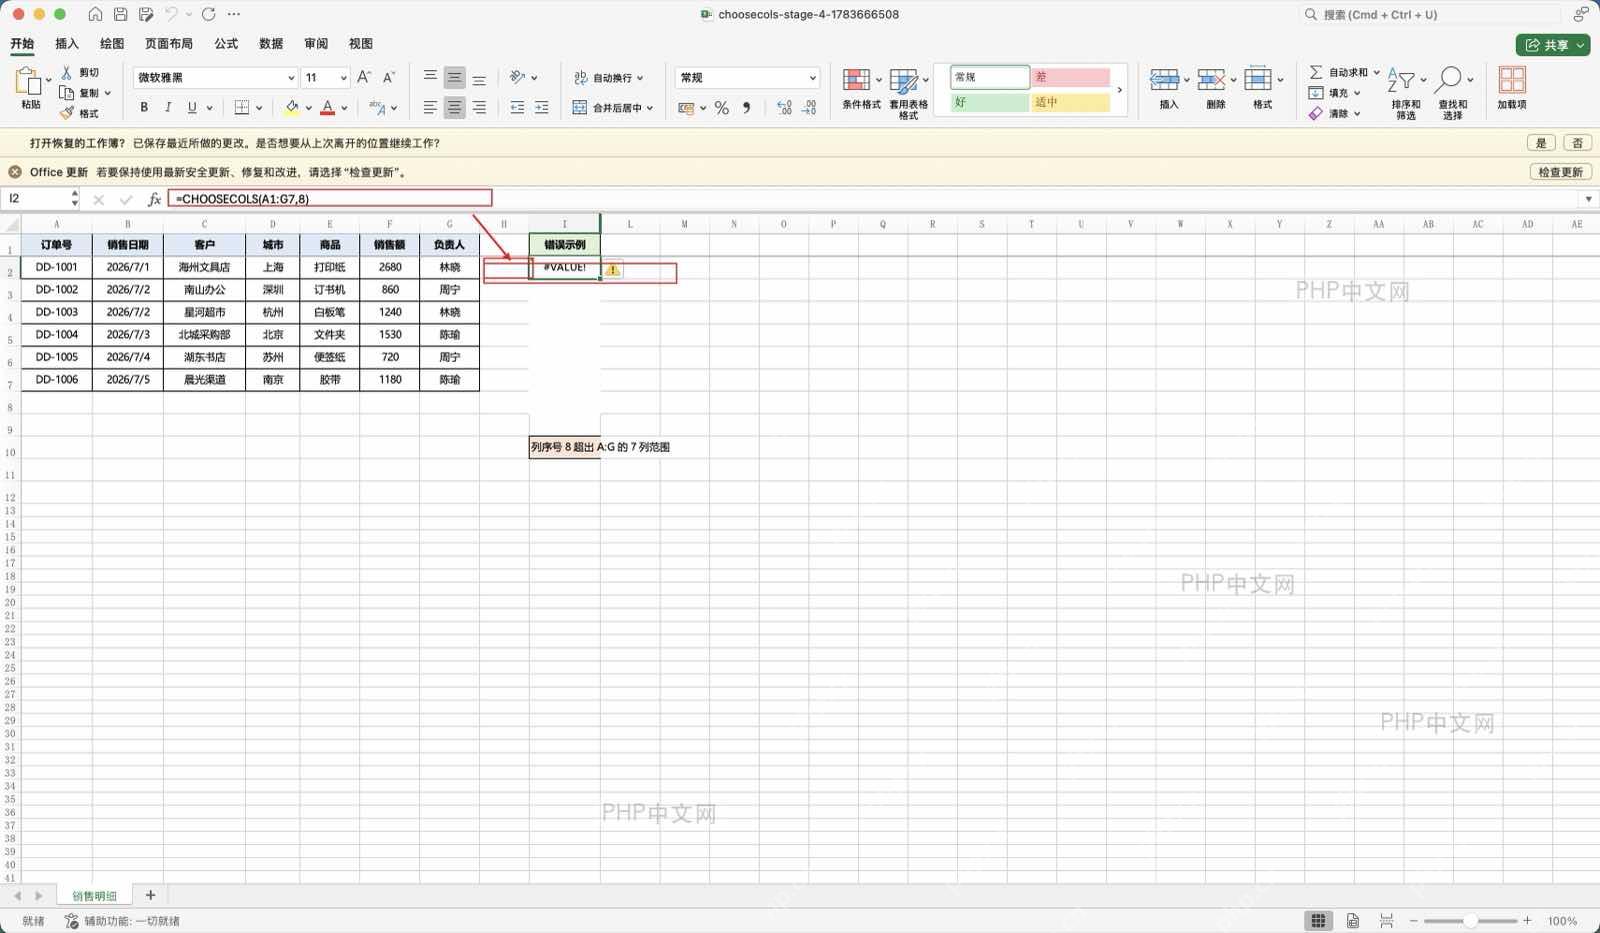Expand the formula bar
1600x933 pixels.
(1588, 199)
